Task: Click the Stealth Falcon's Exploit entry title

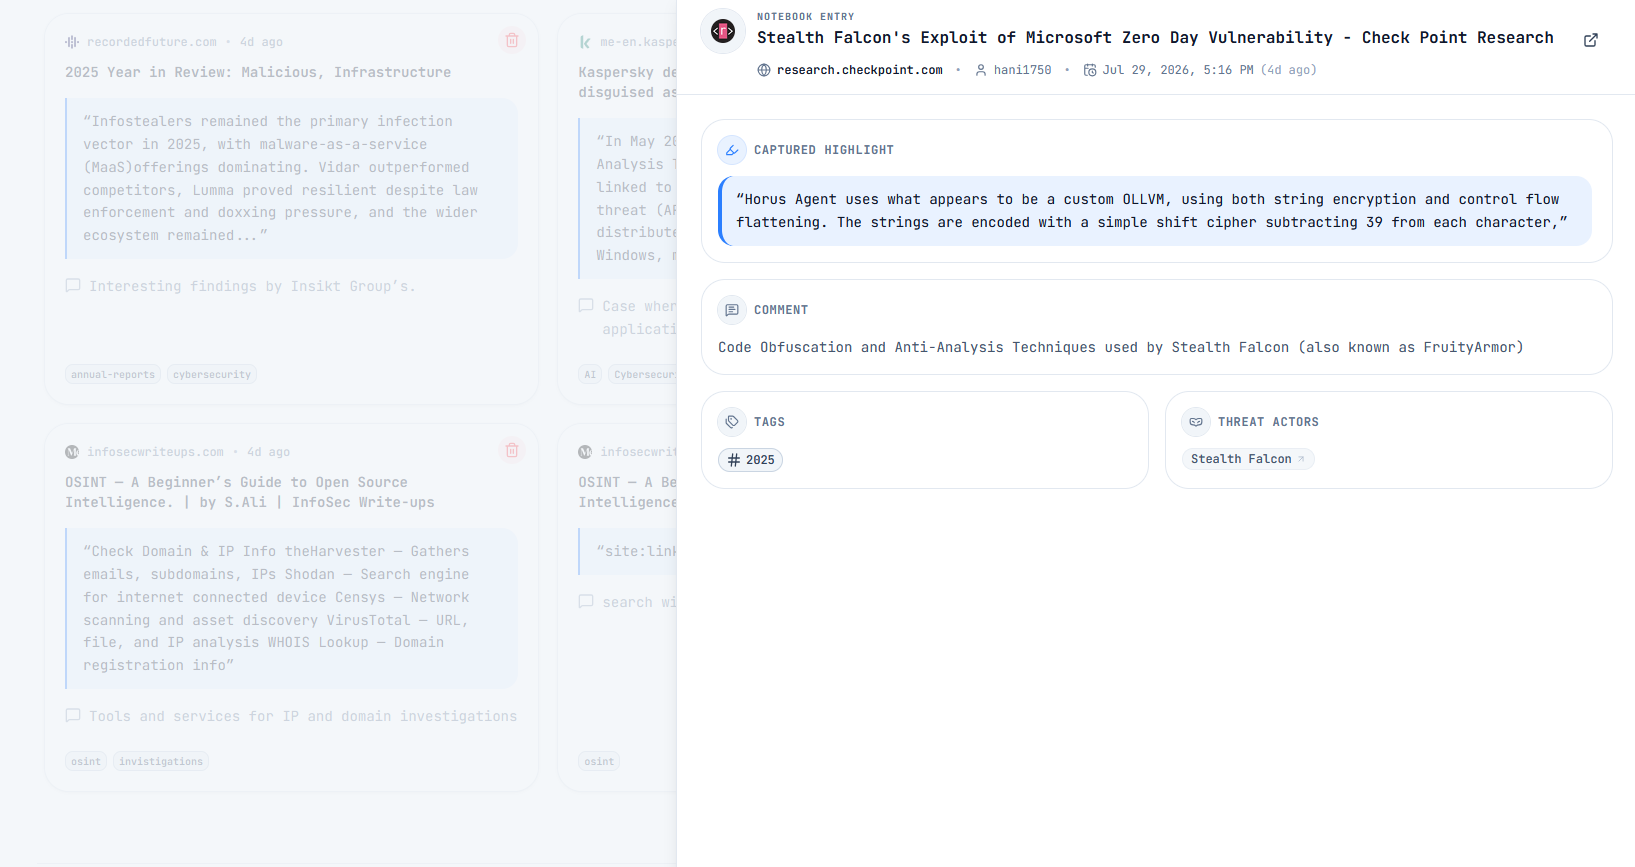Action: (1155, 38)
